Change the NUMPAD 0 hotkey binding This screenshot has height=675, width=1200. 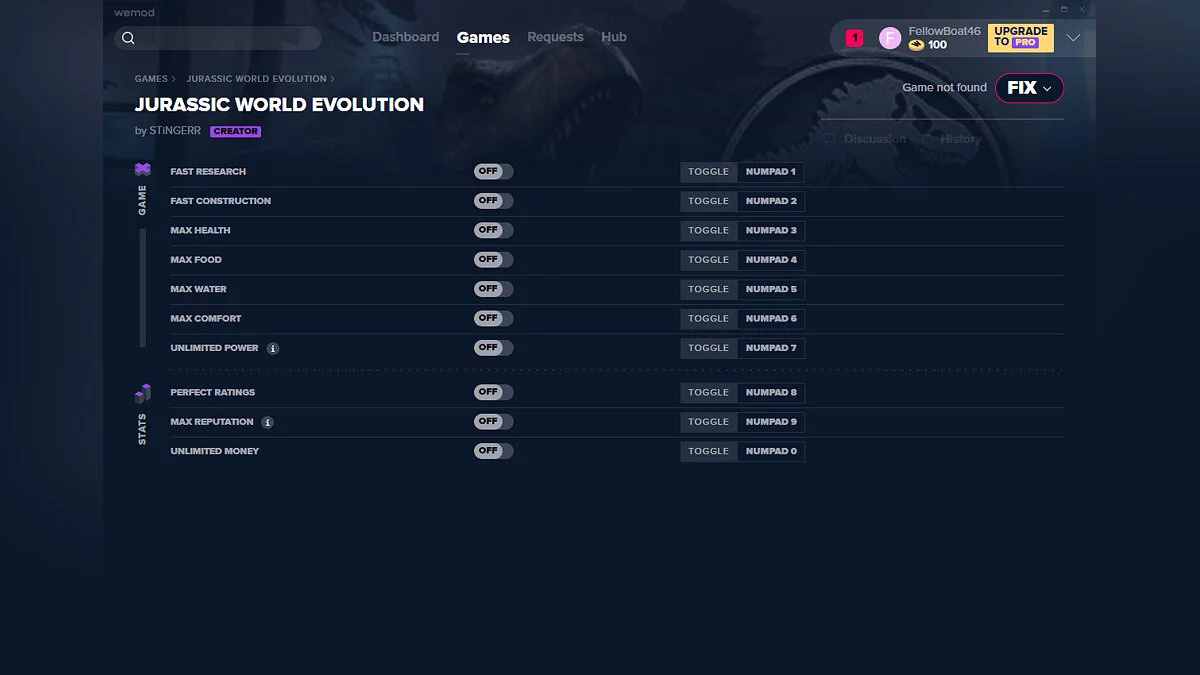pyautogui.click(x=771, y=451)
